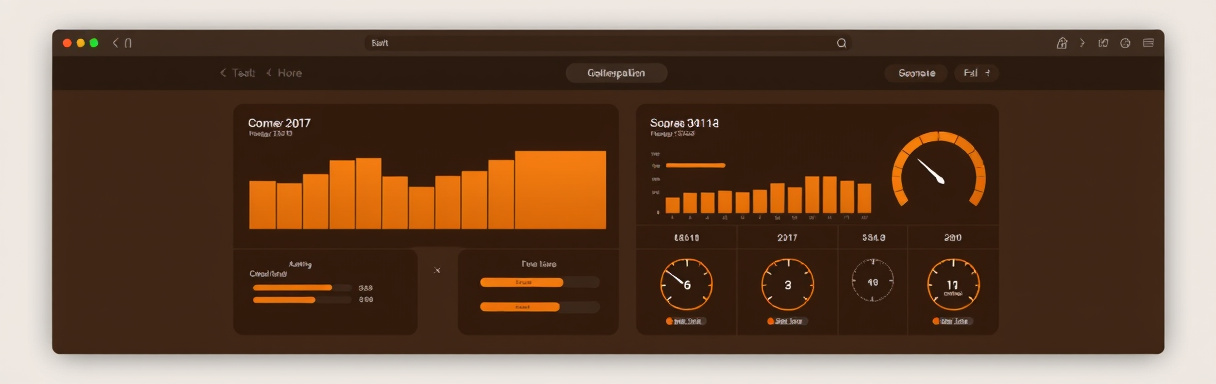Click the back chevron in the title bar
The height and width of the screenshot is (384, 1216).
tap(116, 43)
